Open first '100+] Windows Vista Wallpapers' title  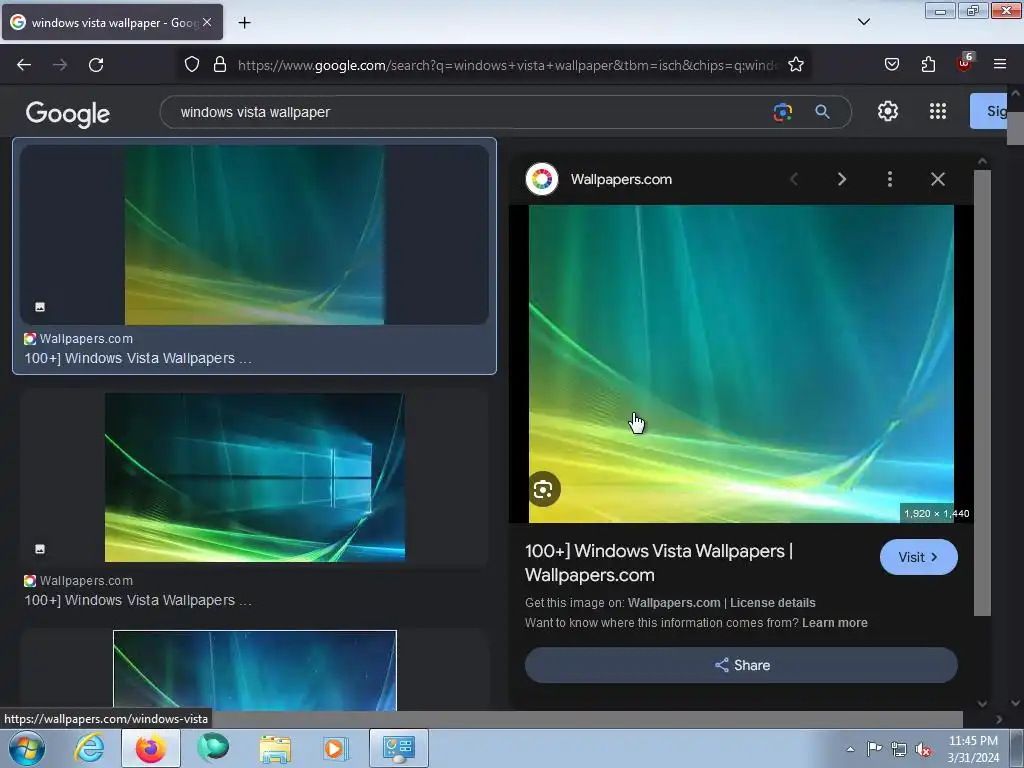pos(138,359)
